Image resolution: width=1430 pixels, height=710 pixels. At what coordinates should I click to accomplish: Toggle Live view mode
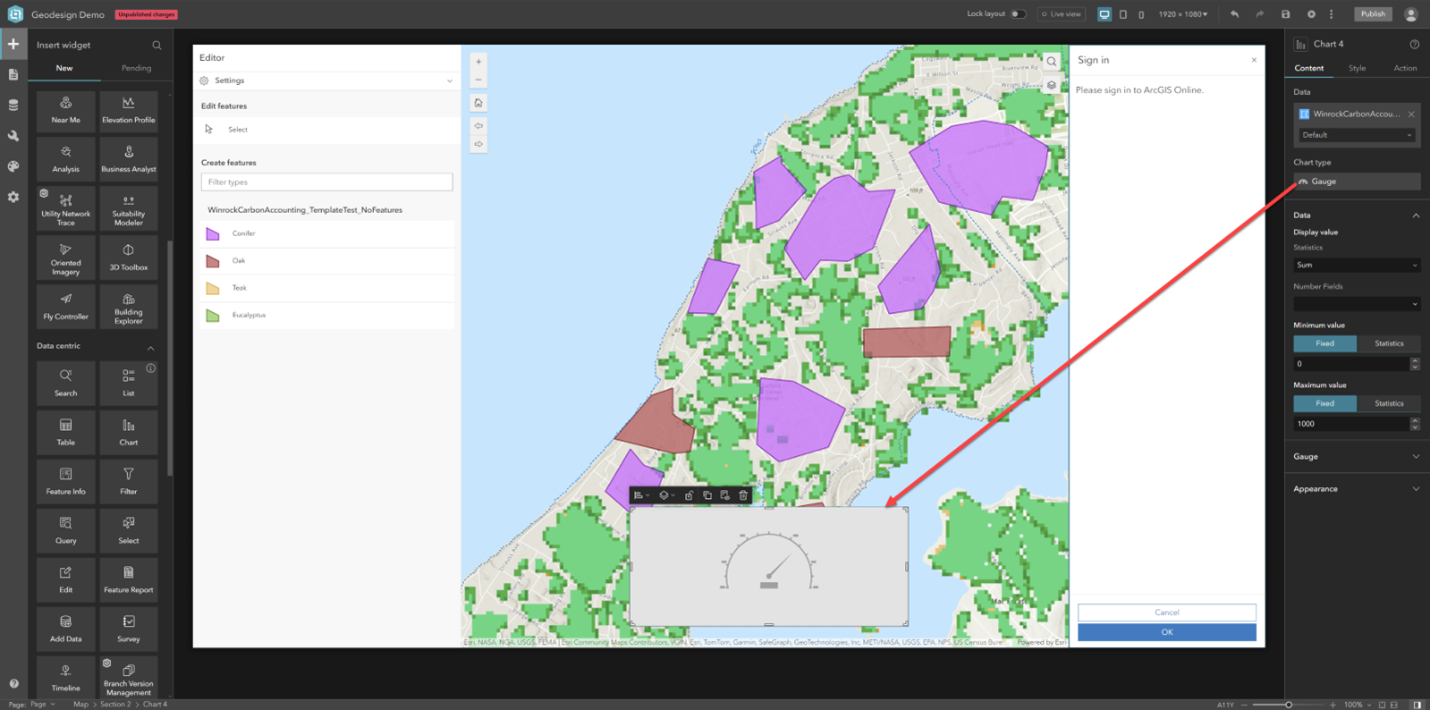tap(1061, 14)
